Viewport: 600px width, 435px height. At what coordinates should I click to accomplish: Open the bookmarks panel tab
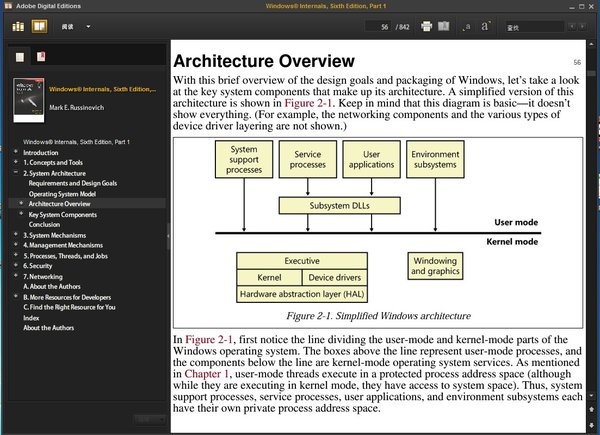[40, 58]
